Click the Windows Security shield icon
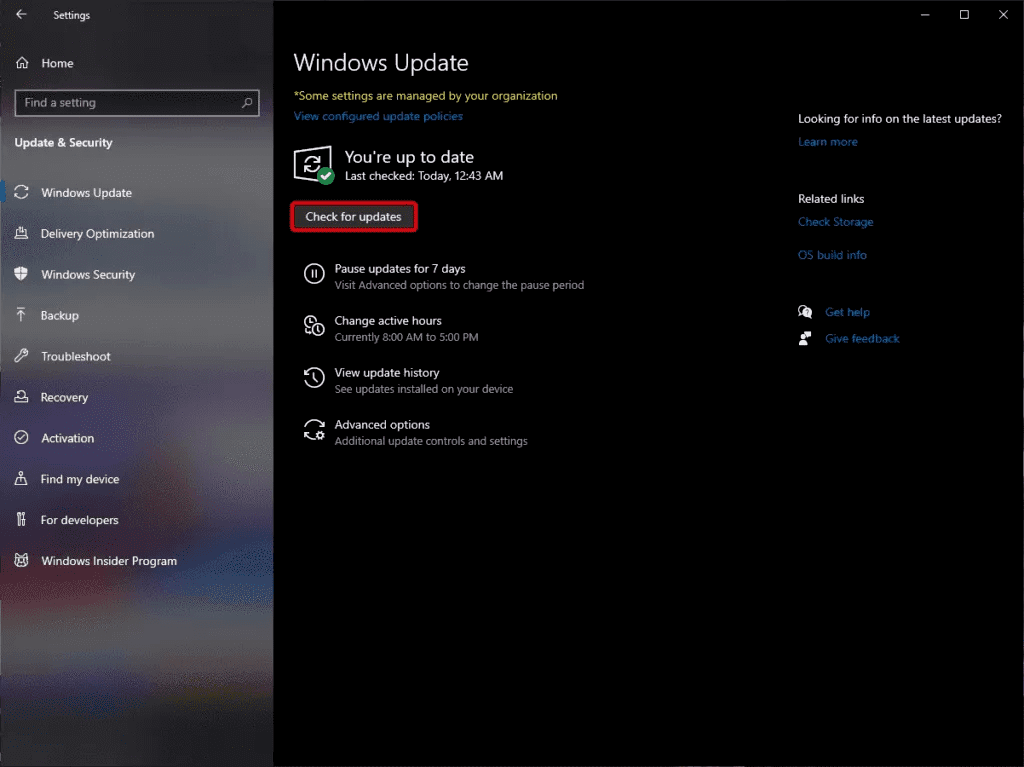The width and height of the screenshot is (1024, 767). point(22,274)
